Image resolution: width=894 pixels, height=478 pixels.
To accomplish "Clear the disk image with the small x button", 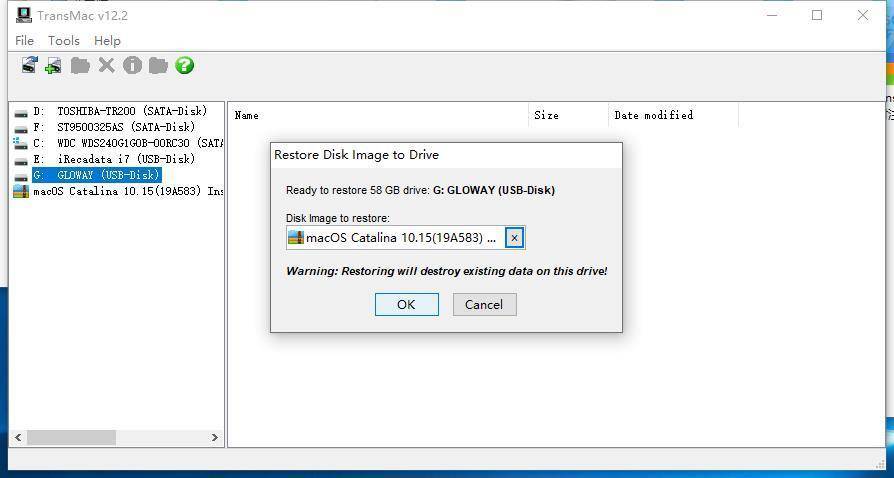I will tap(514, 238).
